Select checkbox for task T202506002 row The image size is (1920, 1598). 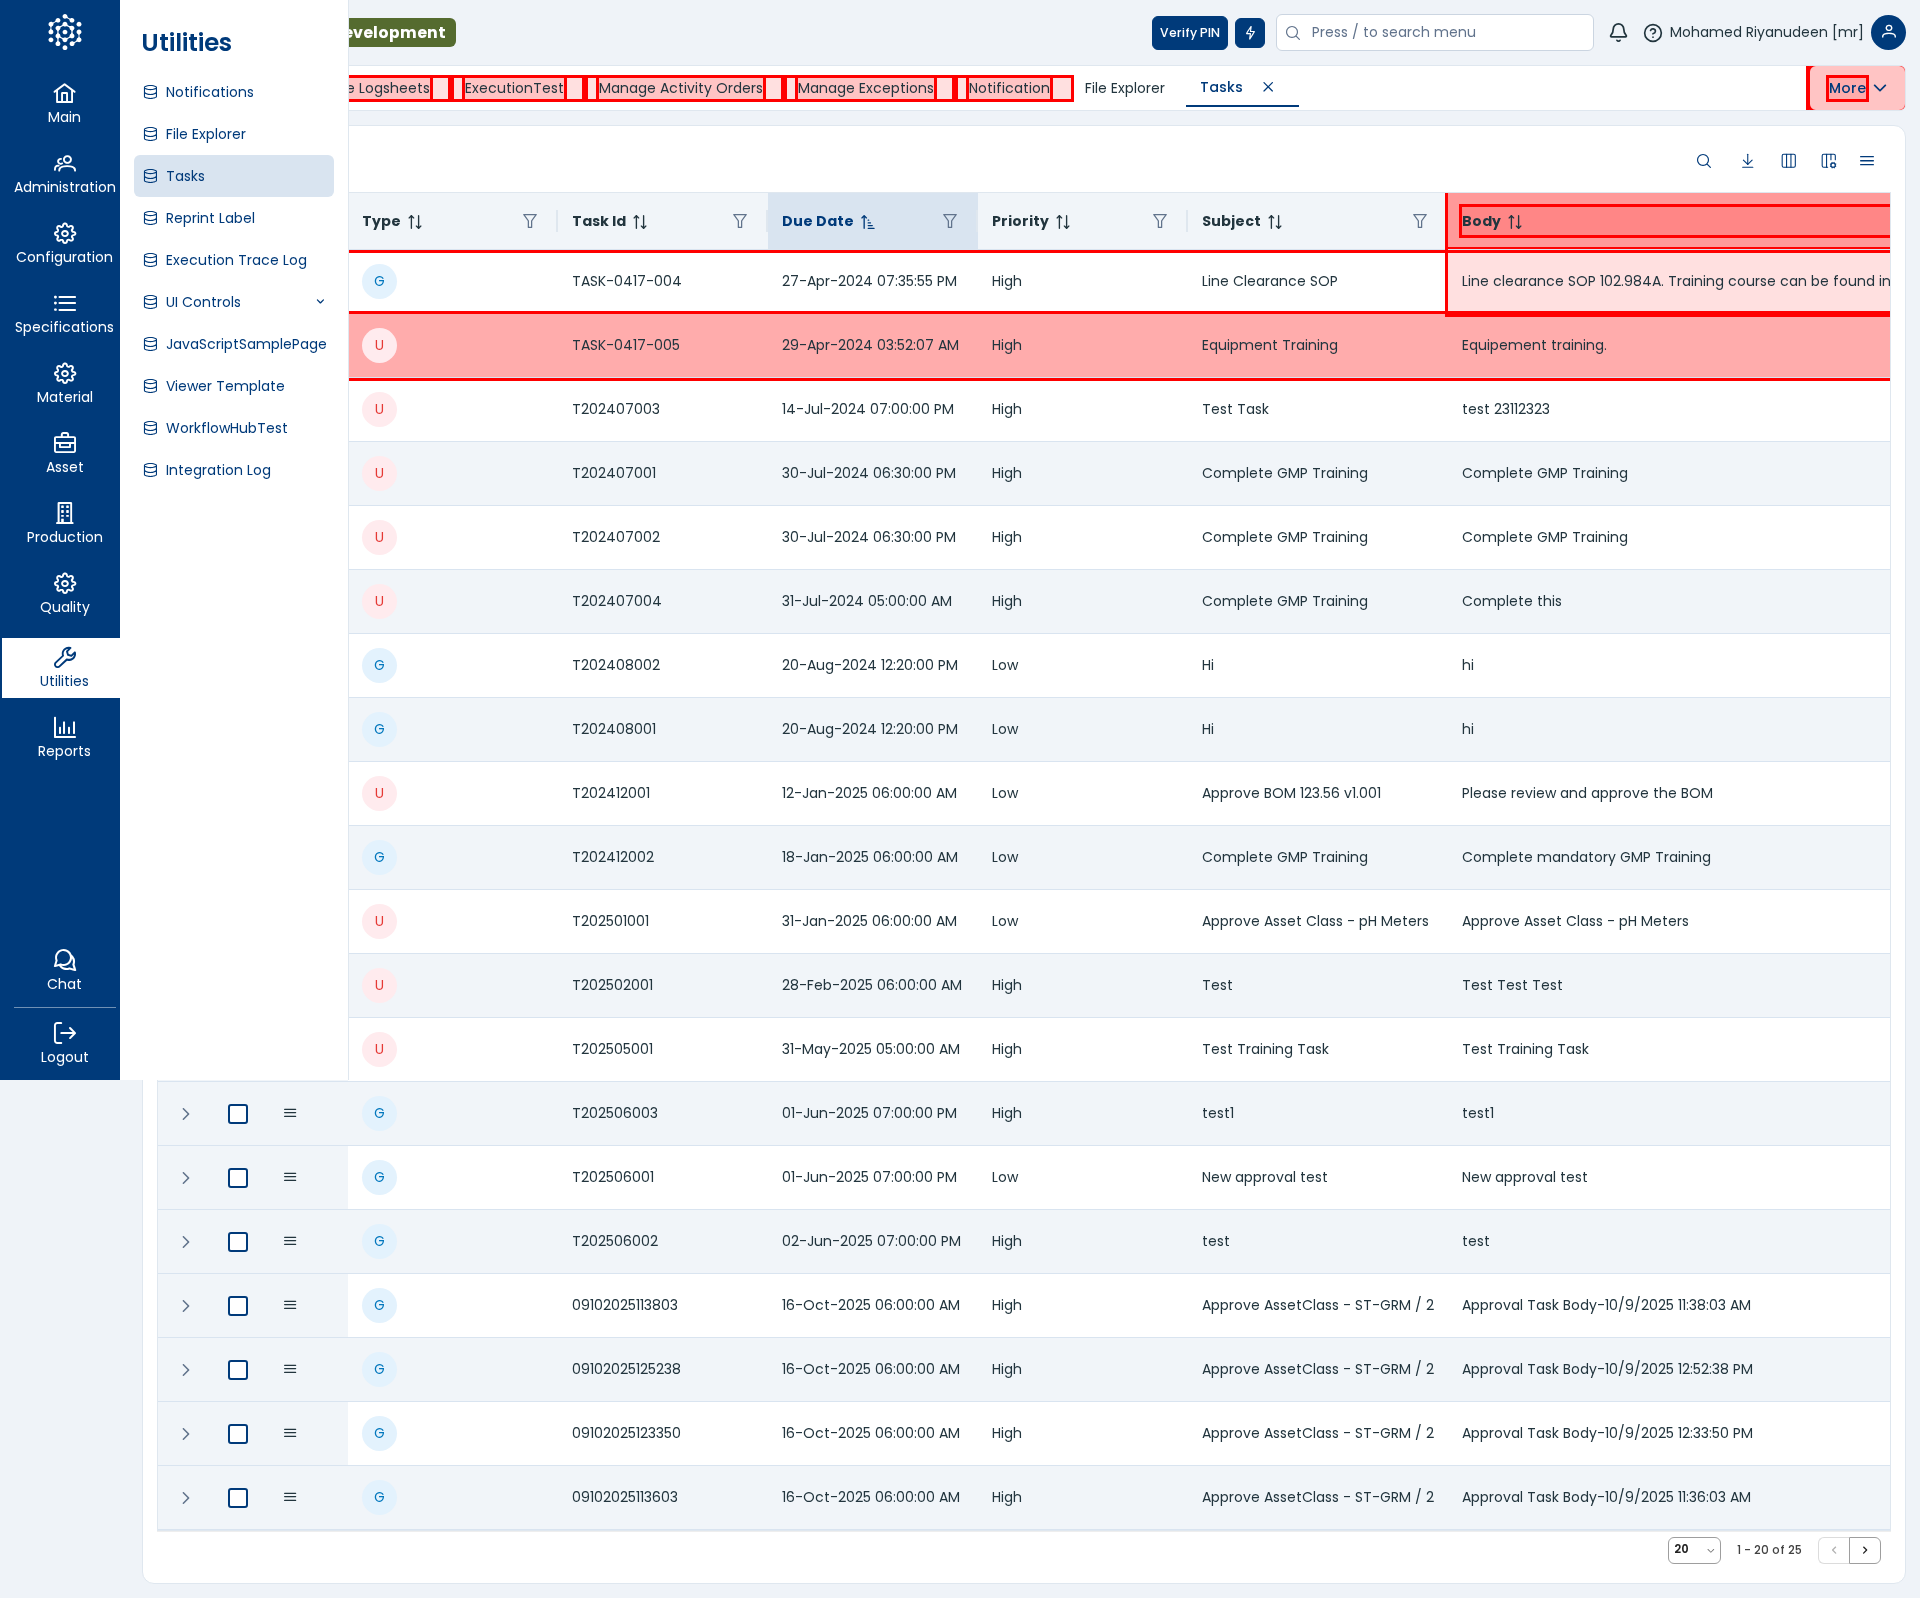coord(238,1242)
